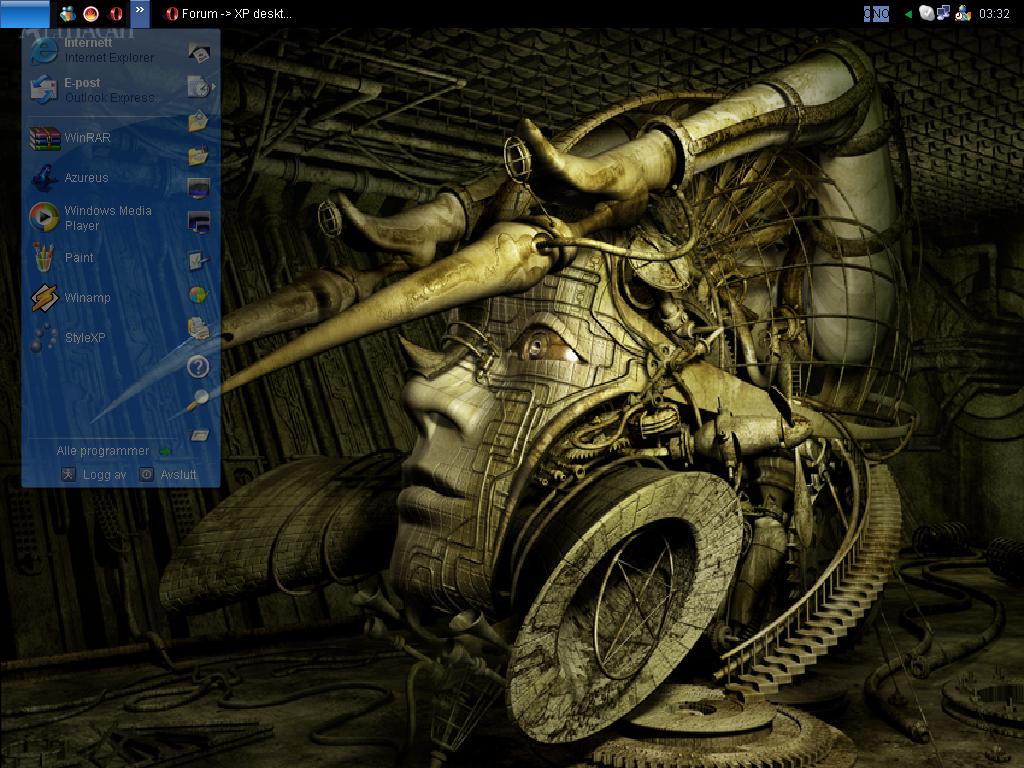
Task: Click the 03:32 clock
Action: [x=995, y=14]
